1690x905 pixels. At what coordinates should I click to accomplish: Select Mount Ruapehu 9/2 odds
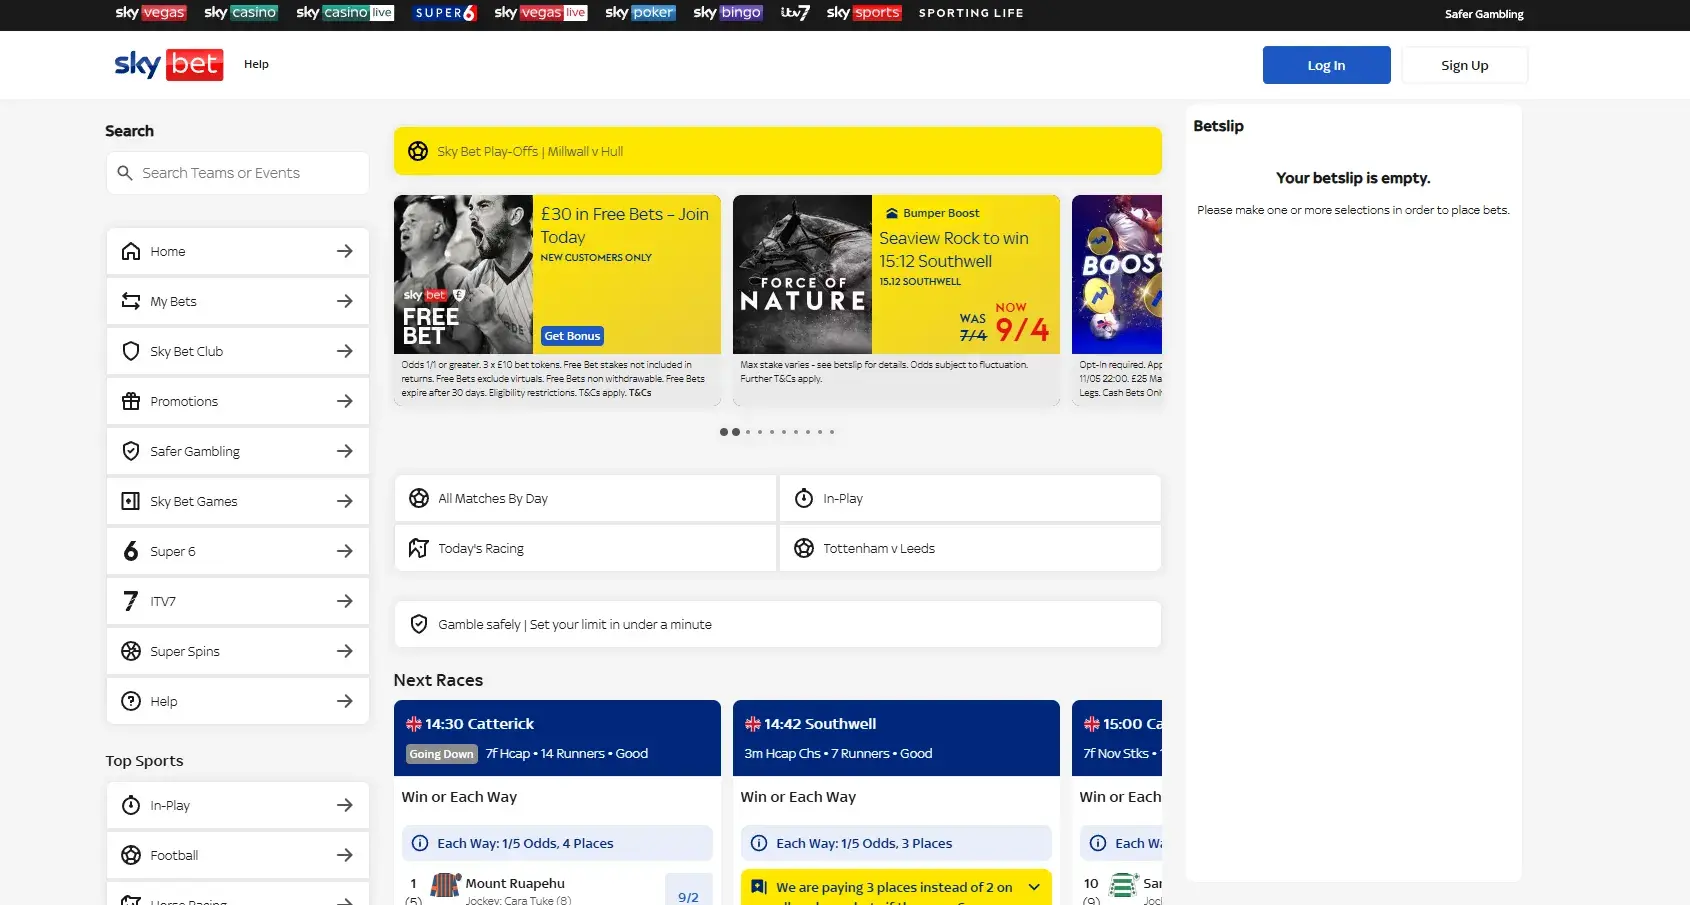(x=688, y=889)
